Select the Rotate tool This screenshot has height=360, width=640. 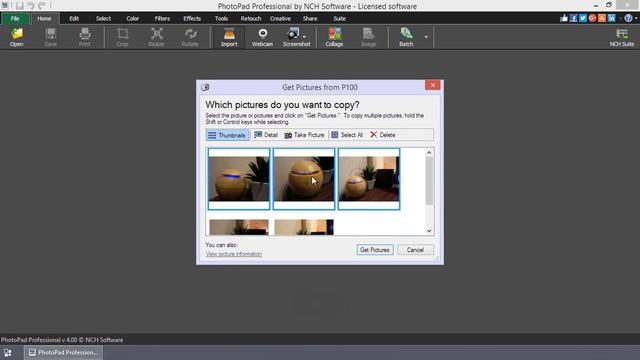click(x=190, y=37)
